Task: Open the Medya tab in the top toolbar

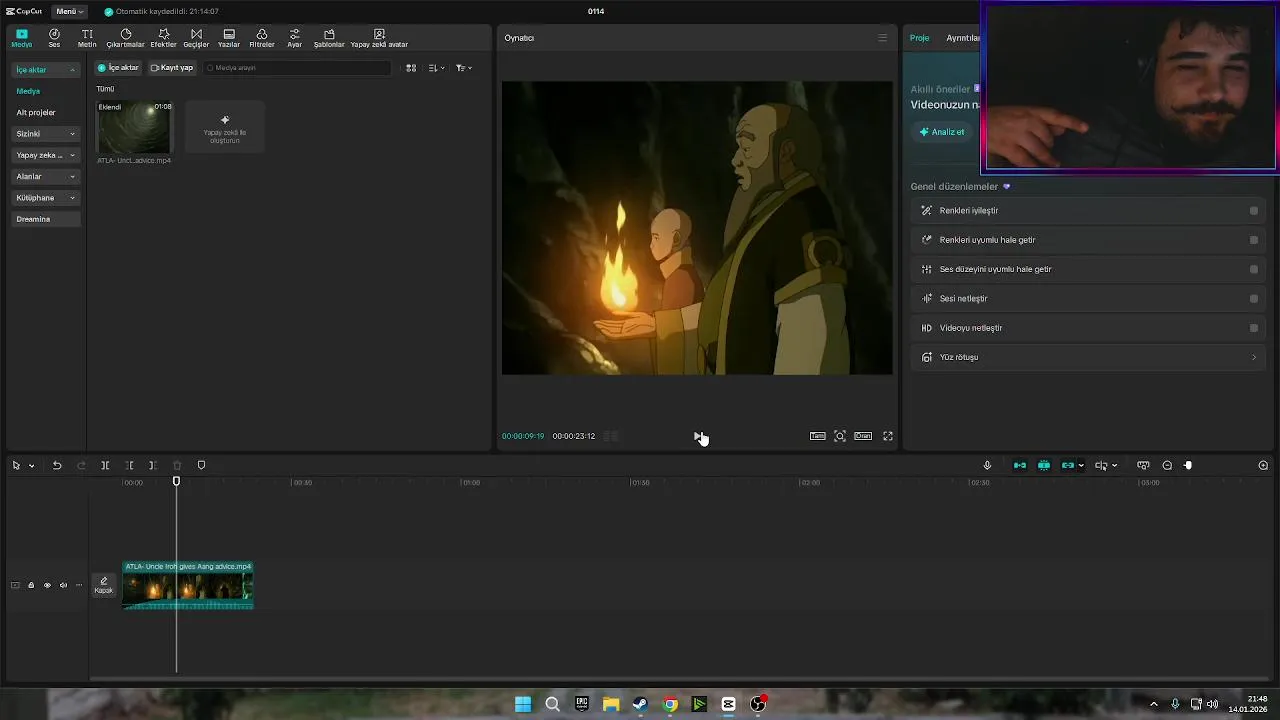Action: [22, 38]
